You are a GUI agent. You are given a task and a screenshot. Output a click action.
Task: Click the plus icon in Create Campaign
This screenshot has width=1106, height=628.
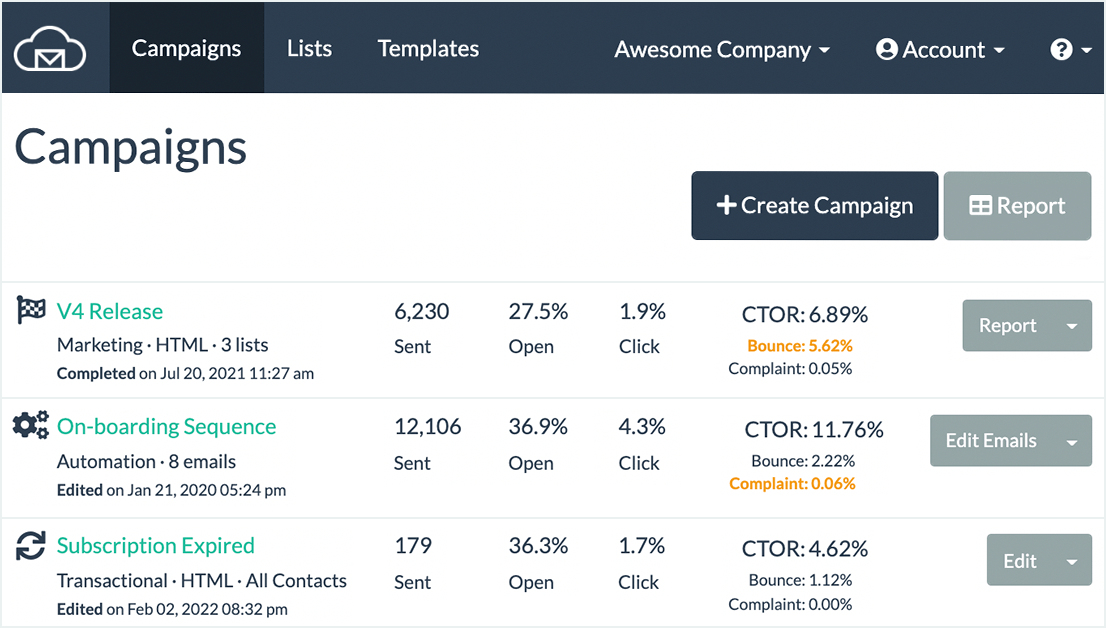727,206
